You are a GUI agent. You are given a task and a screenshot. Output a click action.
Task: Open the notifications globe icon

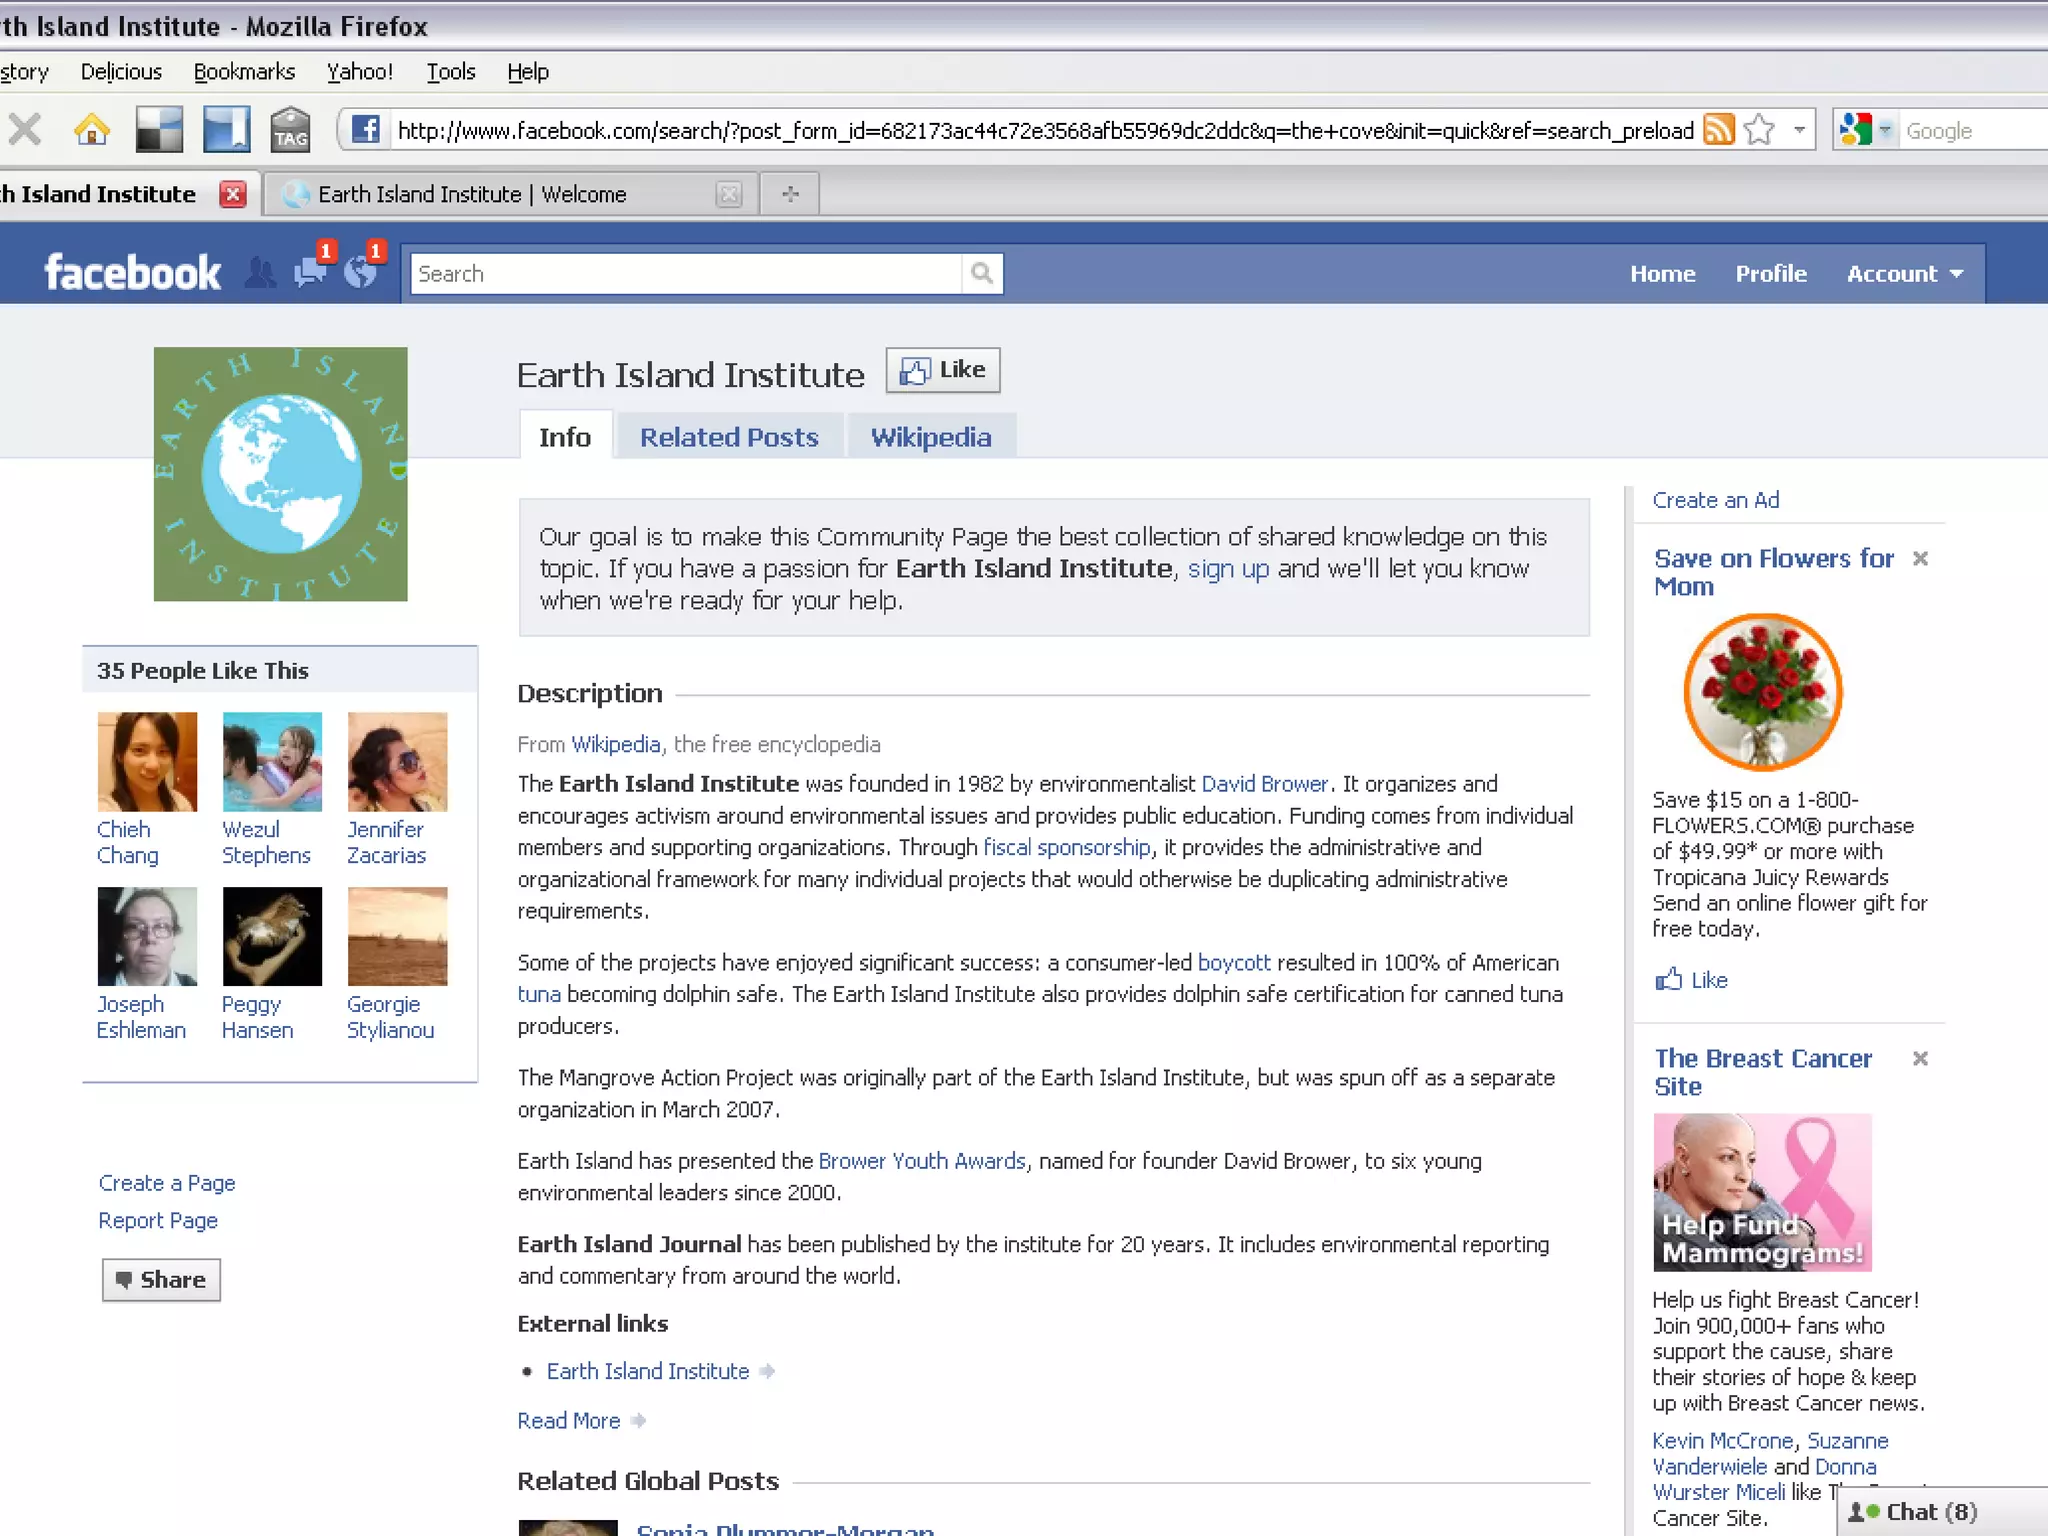pyautogui.click(x=360, y=272)
